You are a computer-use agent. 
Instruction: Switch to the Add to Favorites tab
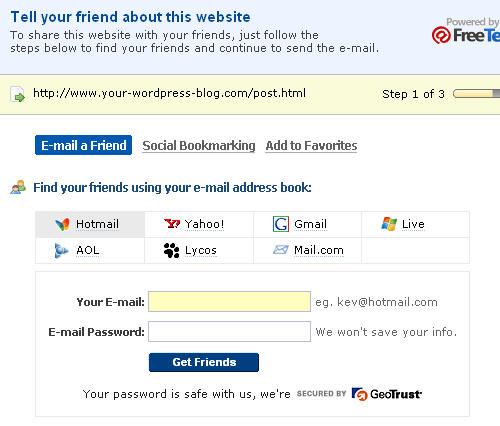311,146
